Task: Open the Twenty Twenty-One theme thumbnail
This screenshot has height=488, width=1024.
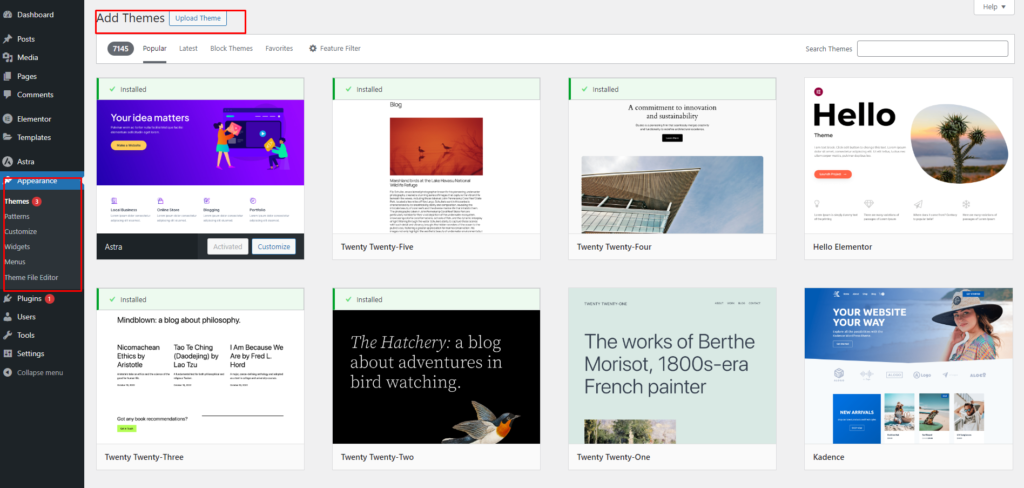Action: [x=673, y=366]
